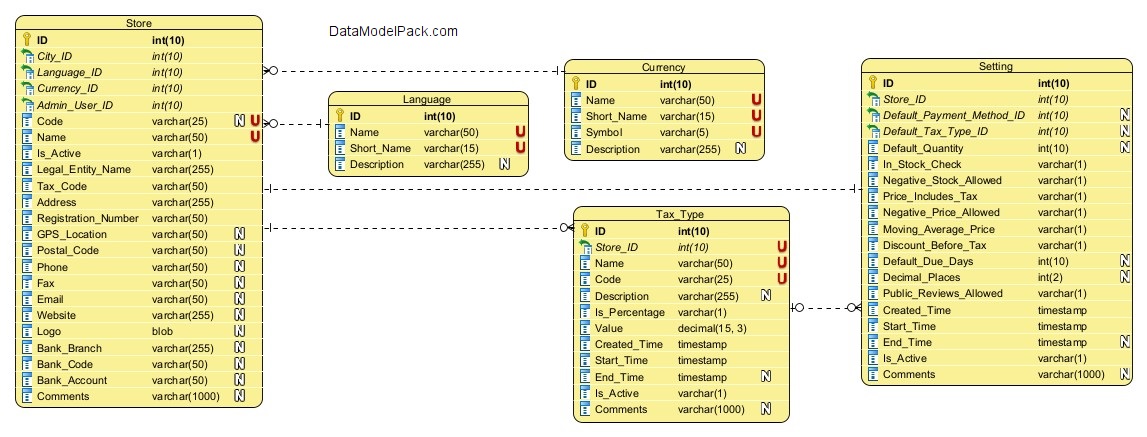The width and height of the screenshot is (1147, 437).
Task: Click the unique U marker on Store Name row
Action: point(255,137)
